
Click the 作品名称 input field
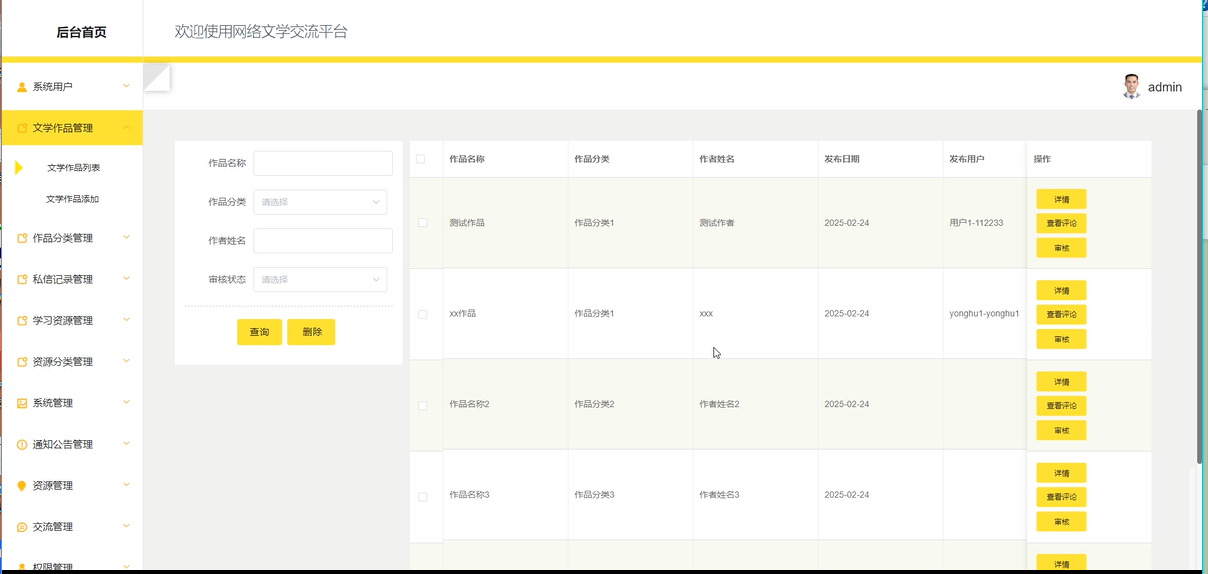tap(323, 163)
